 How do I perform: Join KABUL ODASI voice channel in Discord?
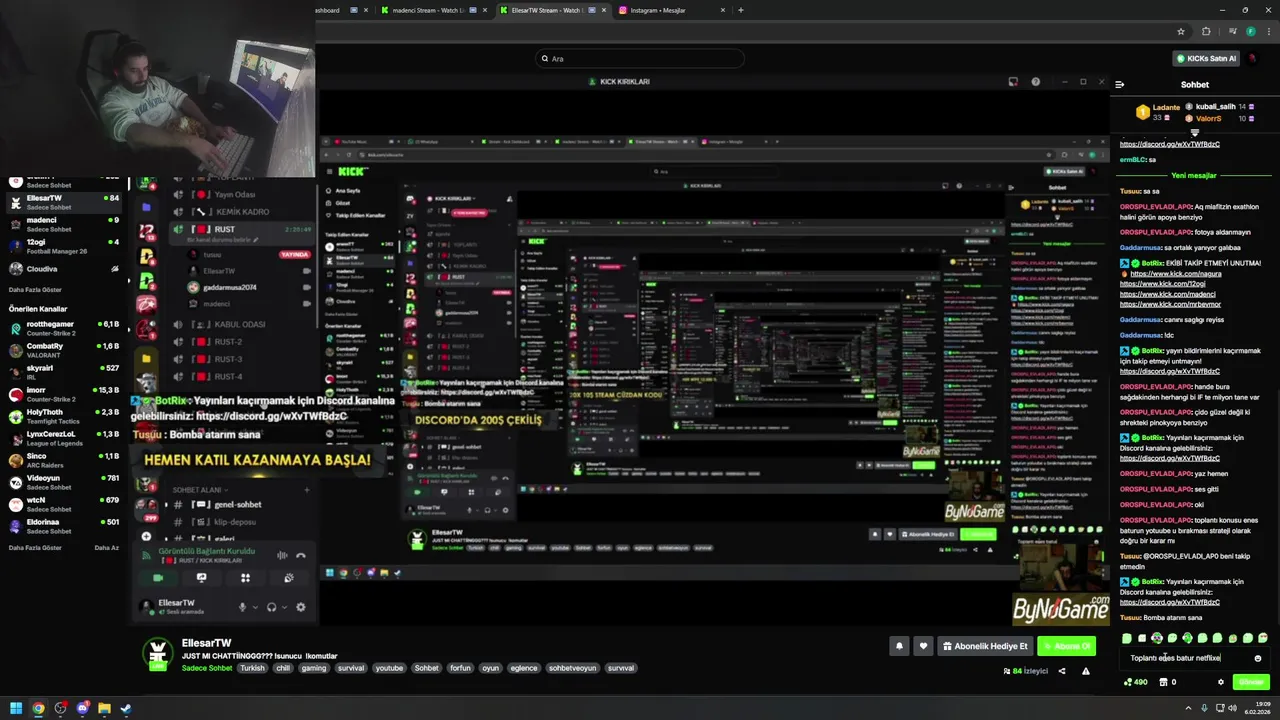pyautogui.click(x=240, y=324)
